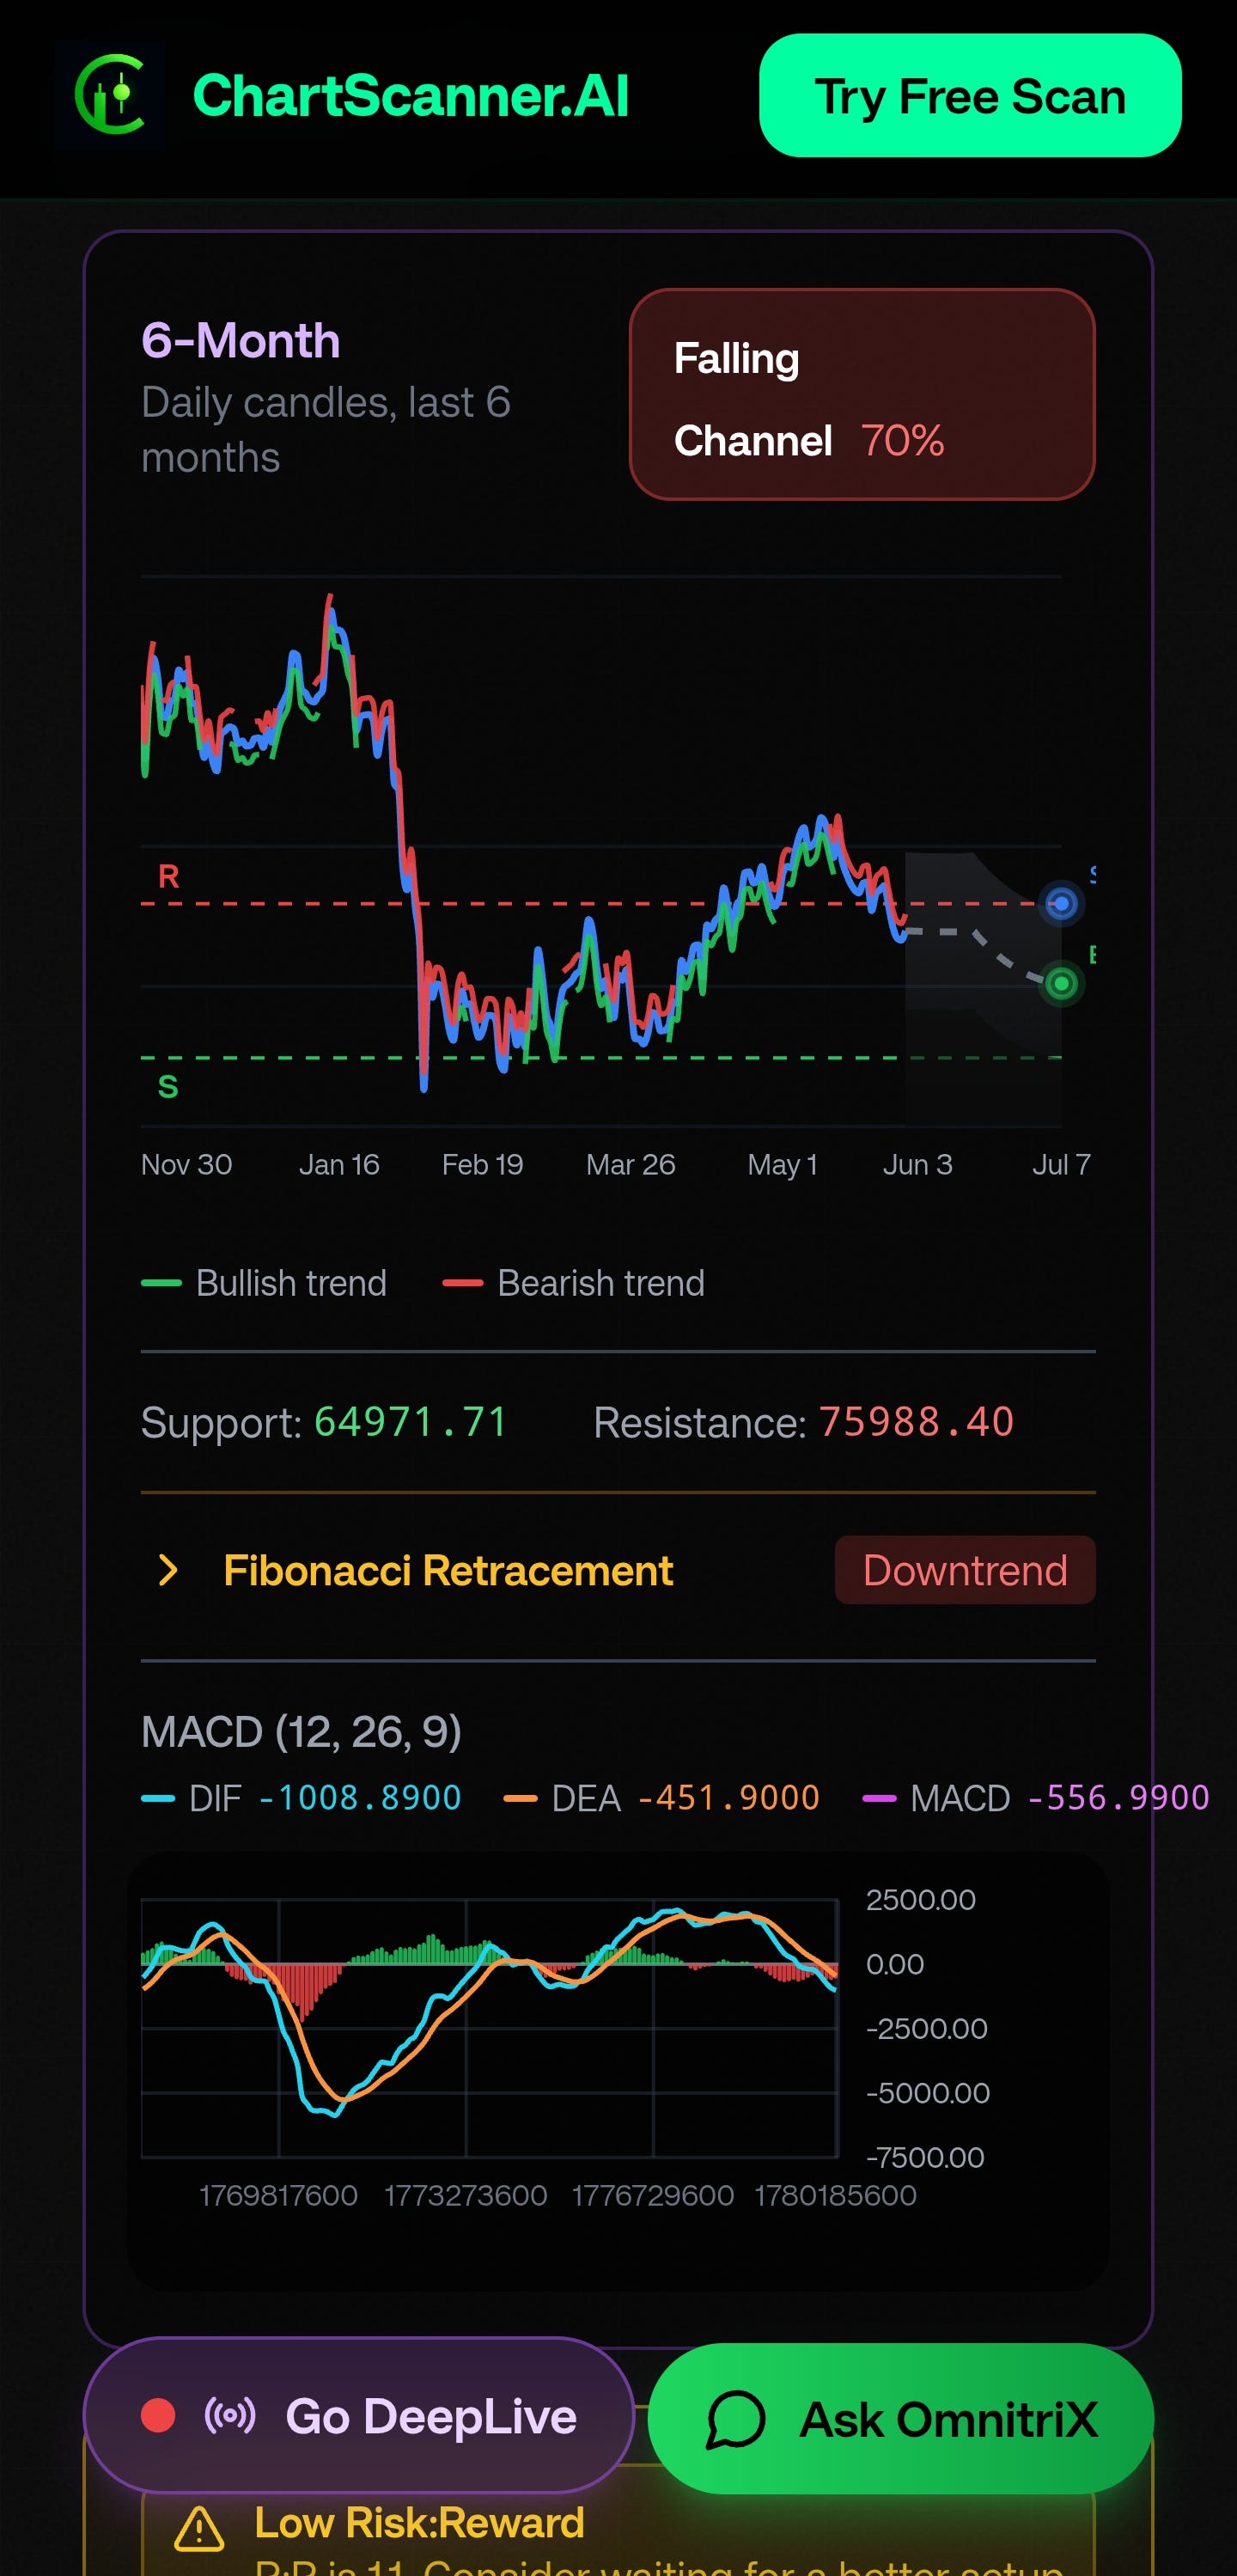Image resolution: width=1237 pixels, height=2576 pixels.
Task: Select the 6-Month timeframe title
Action: (241, 341)
